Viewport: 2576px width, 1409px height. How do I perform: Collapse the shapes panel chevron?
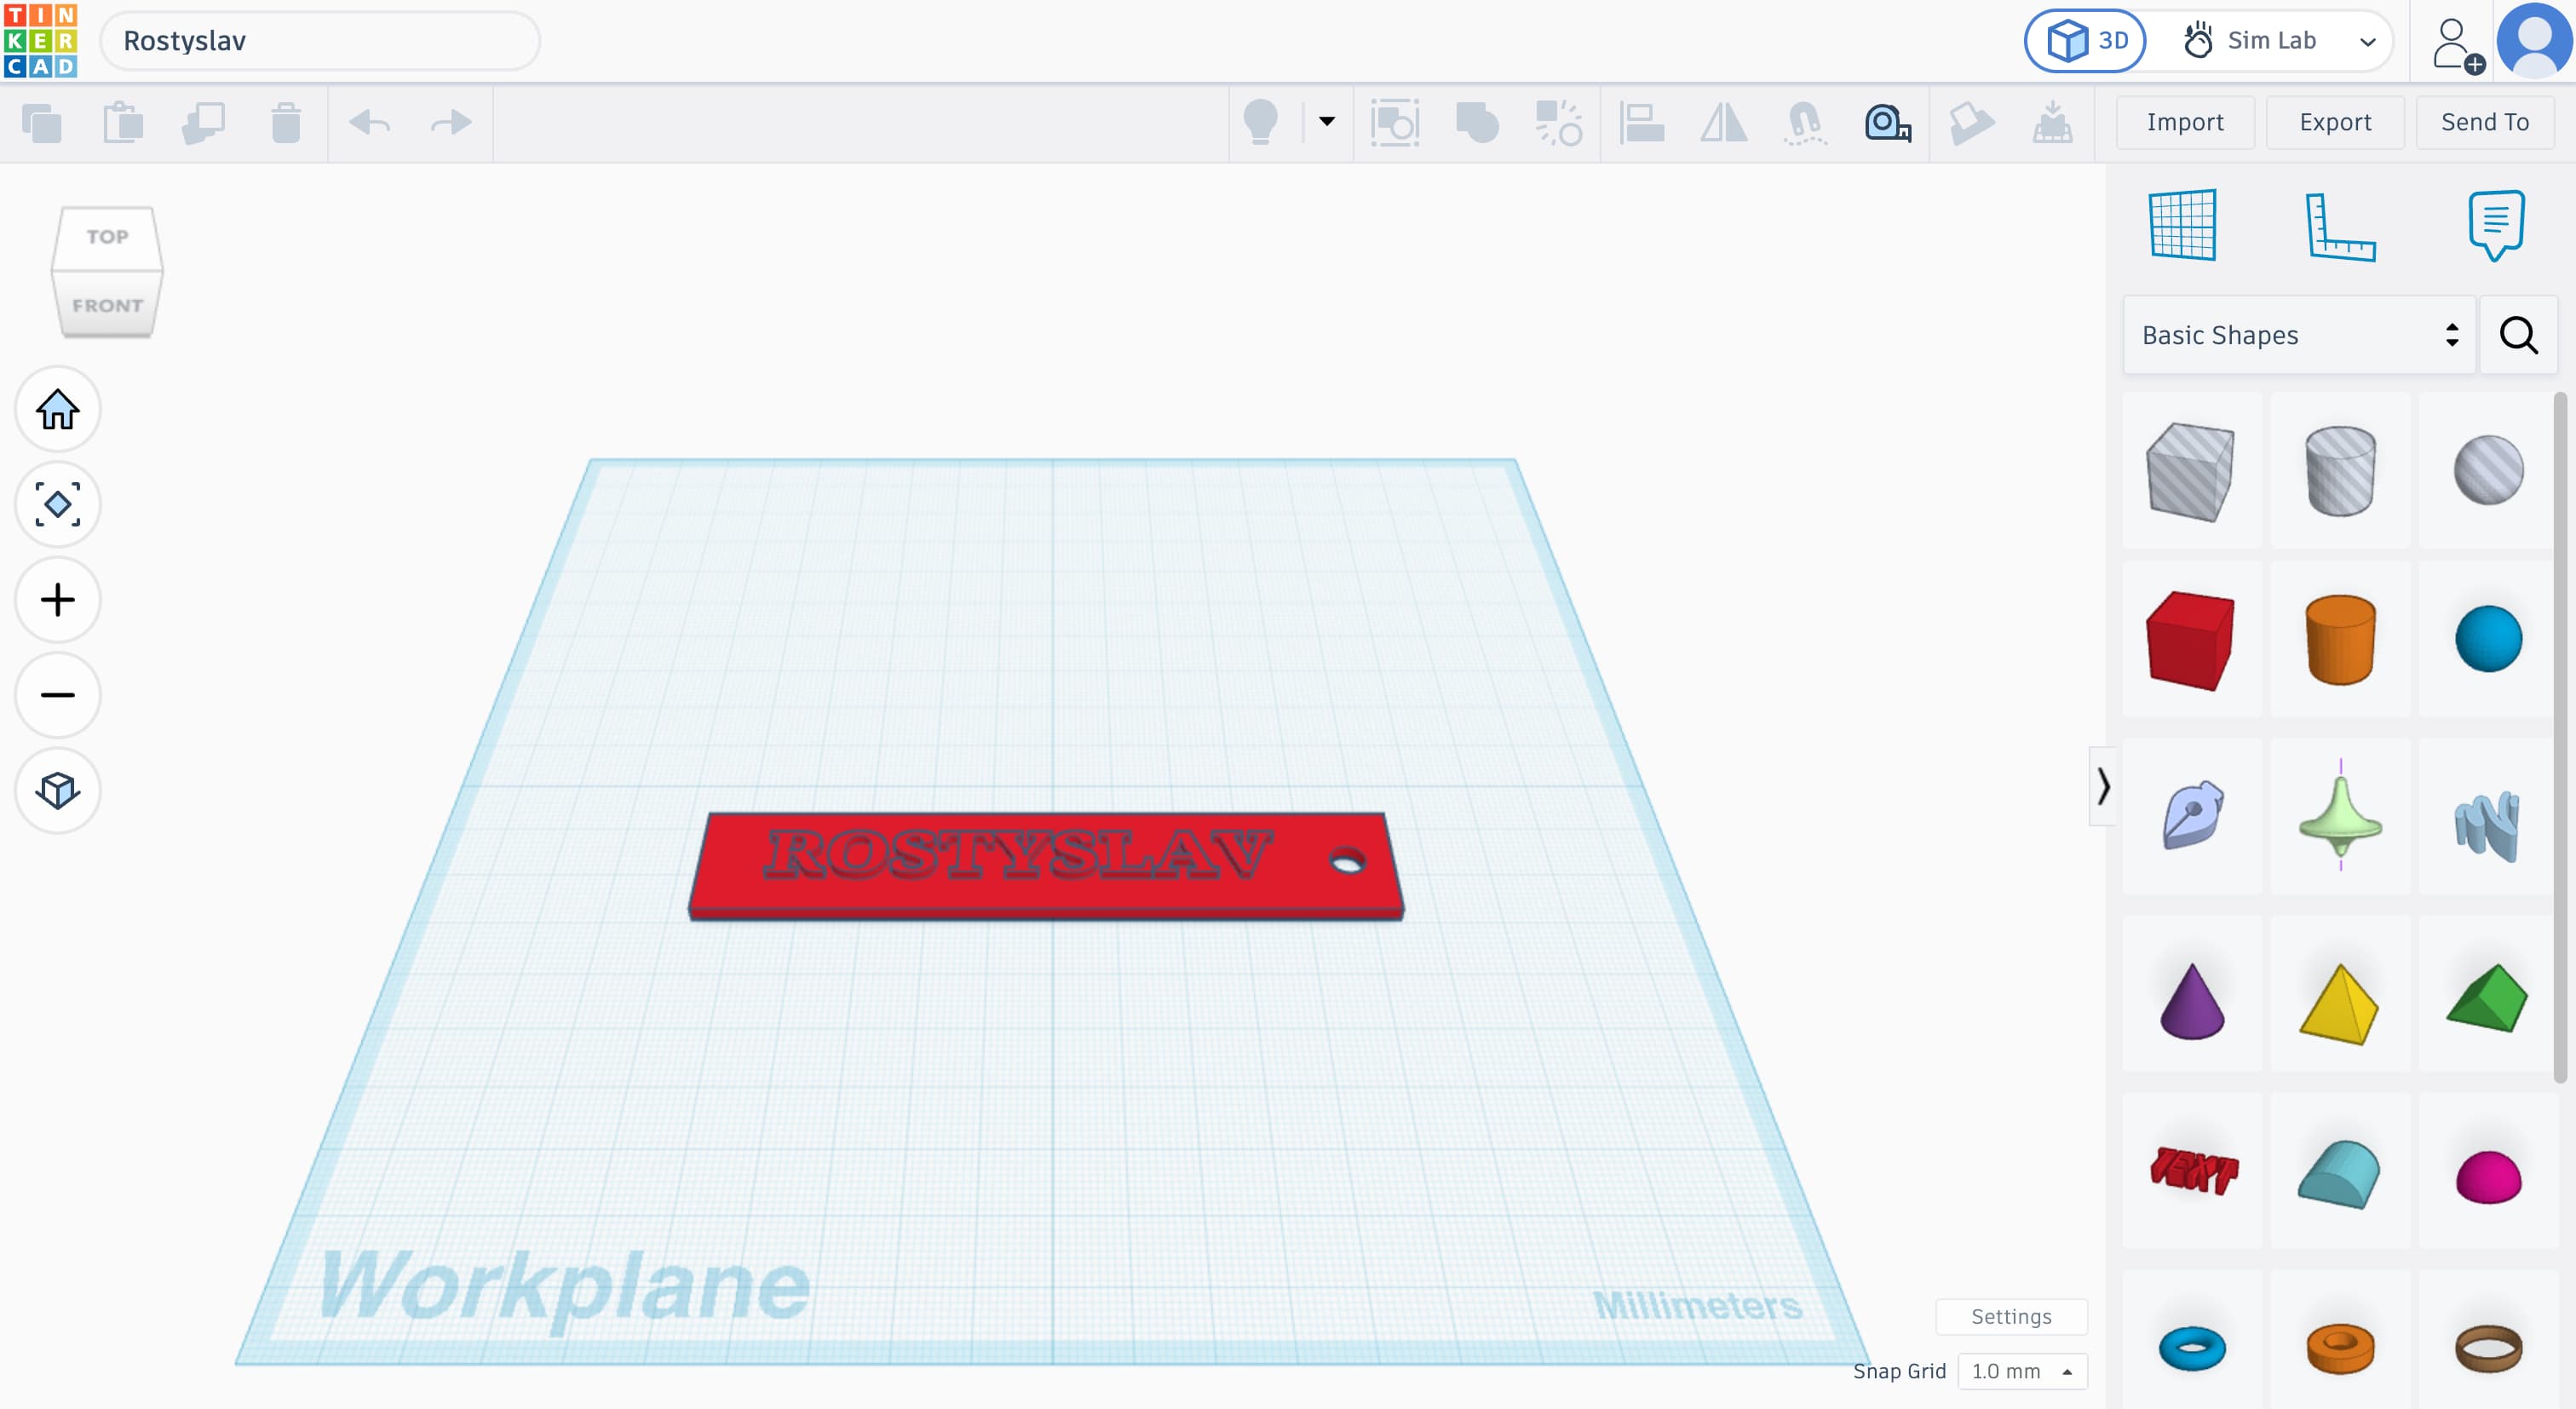pos(2102,786)
